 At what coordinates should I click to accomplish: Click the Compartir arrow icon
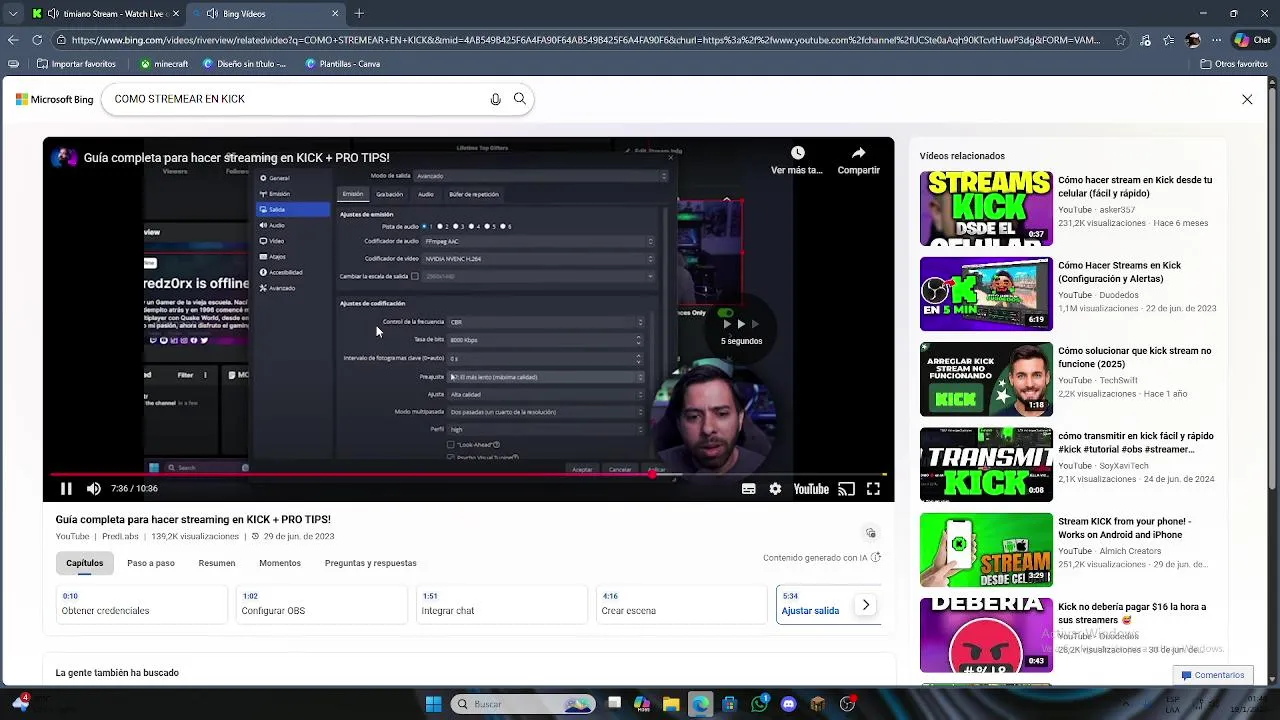[x=858, y=153]
